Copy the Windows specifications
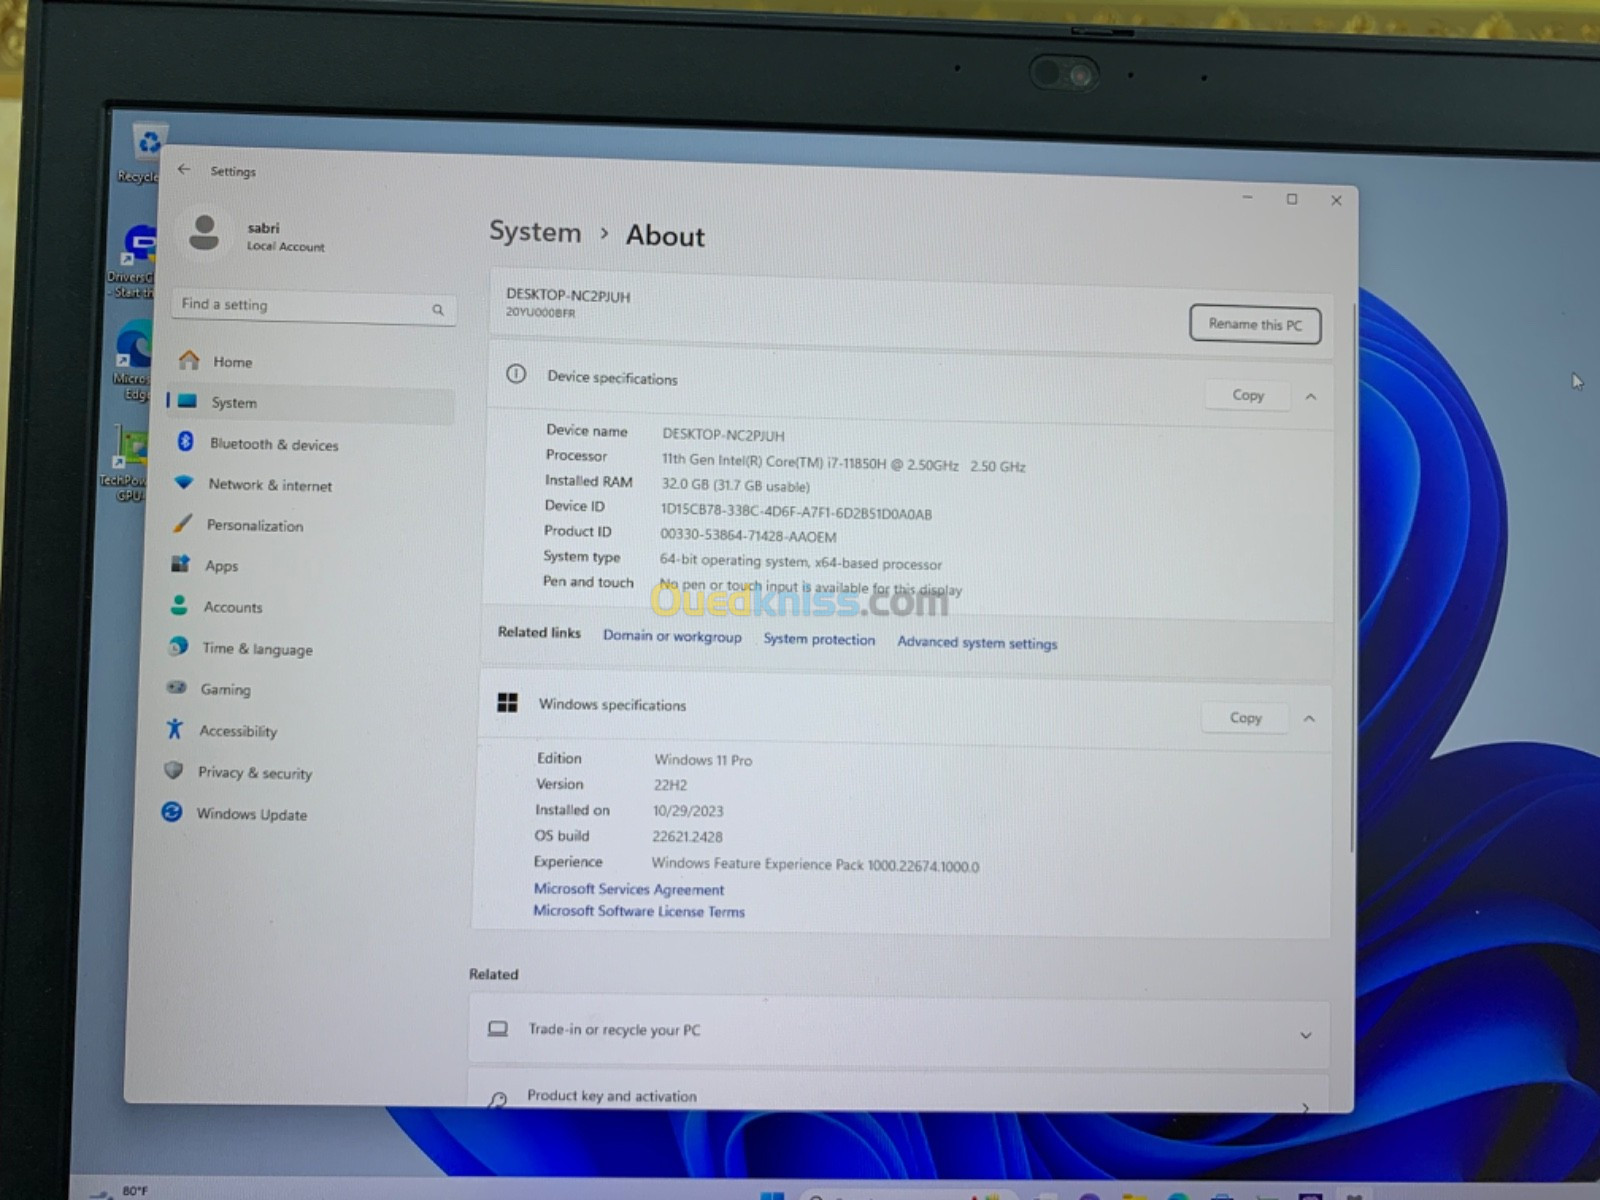 click(1245, 717)
